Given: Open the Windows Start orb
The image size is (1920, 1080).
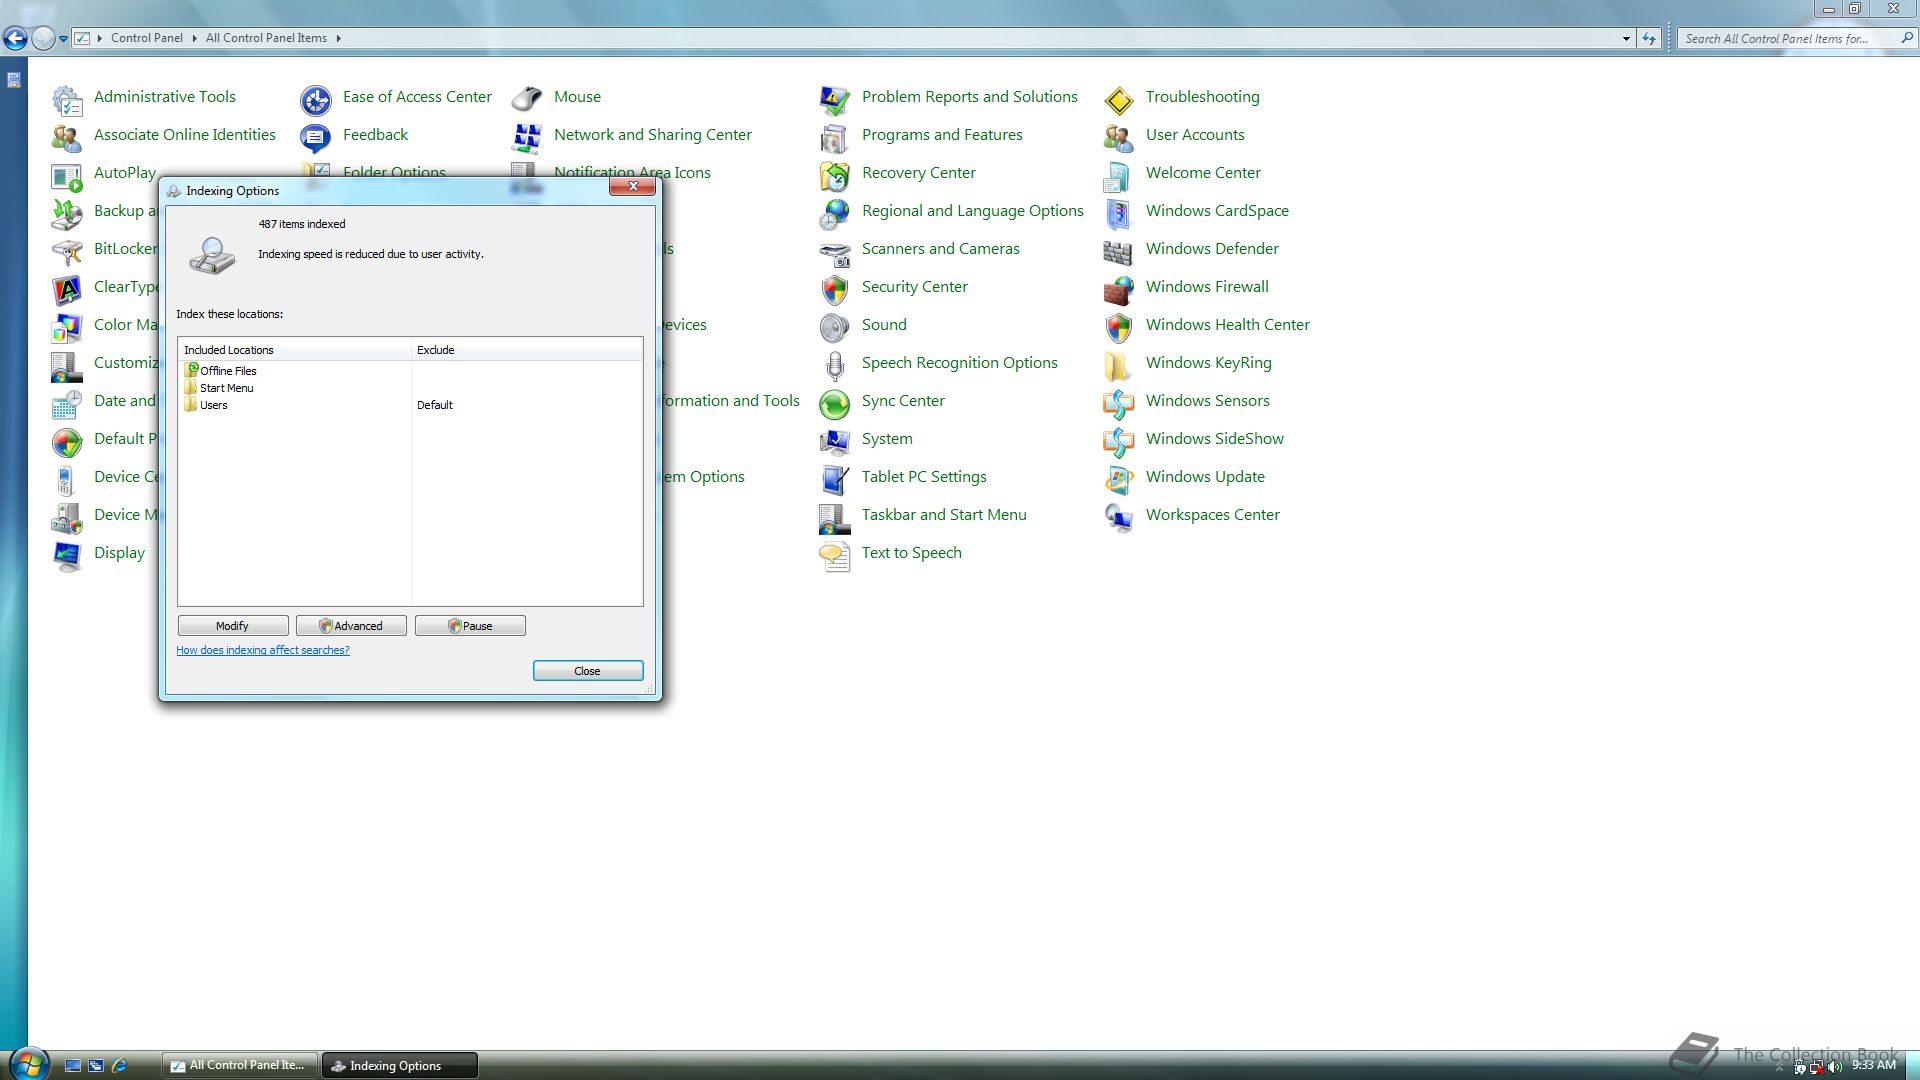Looking at the screenshot, I should tap(28, 1063).
